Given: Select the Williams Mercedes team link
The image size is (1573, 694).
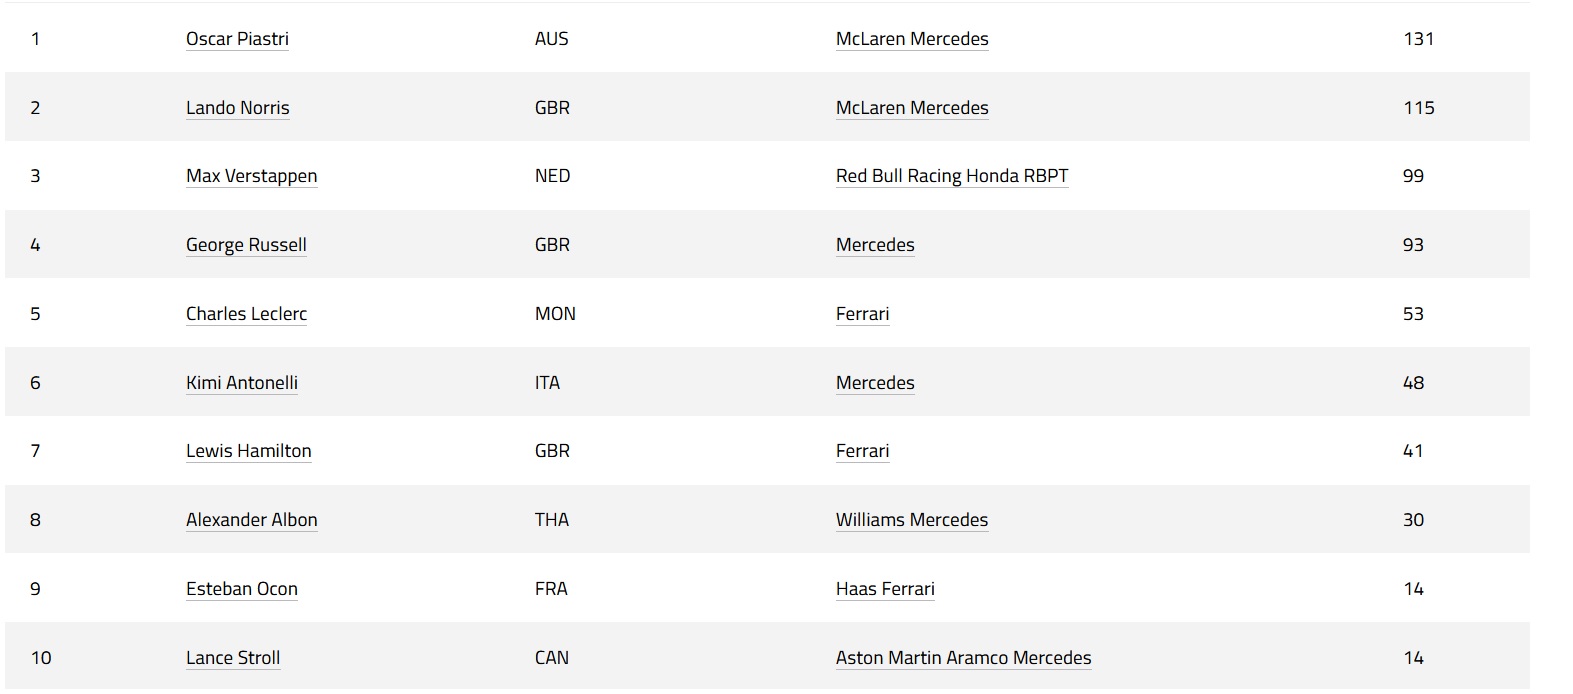Looking at the screenshot, I should point(911,520).
